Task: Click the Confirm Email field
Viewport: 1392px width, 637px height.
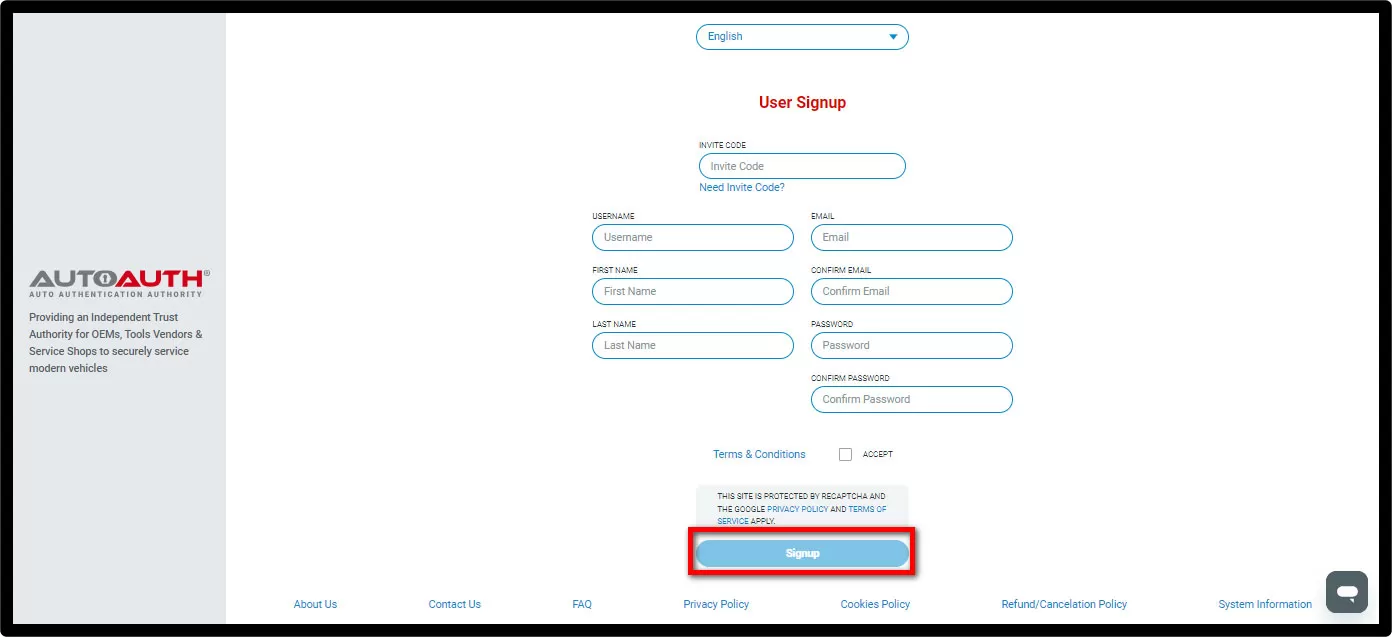Action: pos(911,291)
